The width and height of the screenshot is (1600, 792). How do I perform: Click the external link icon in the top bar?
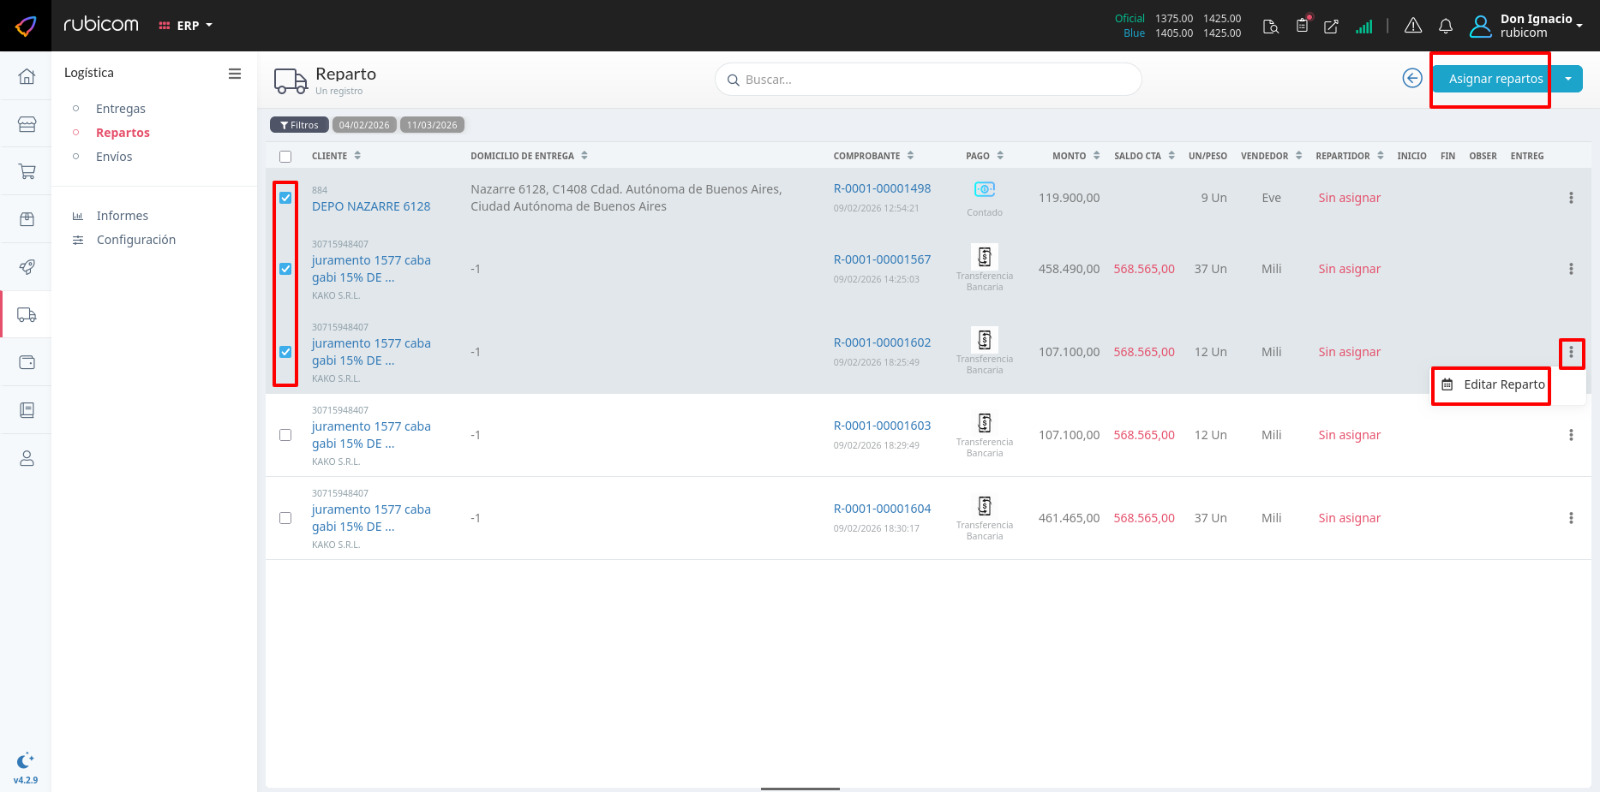coord(1331,26)
